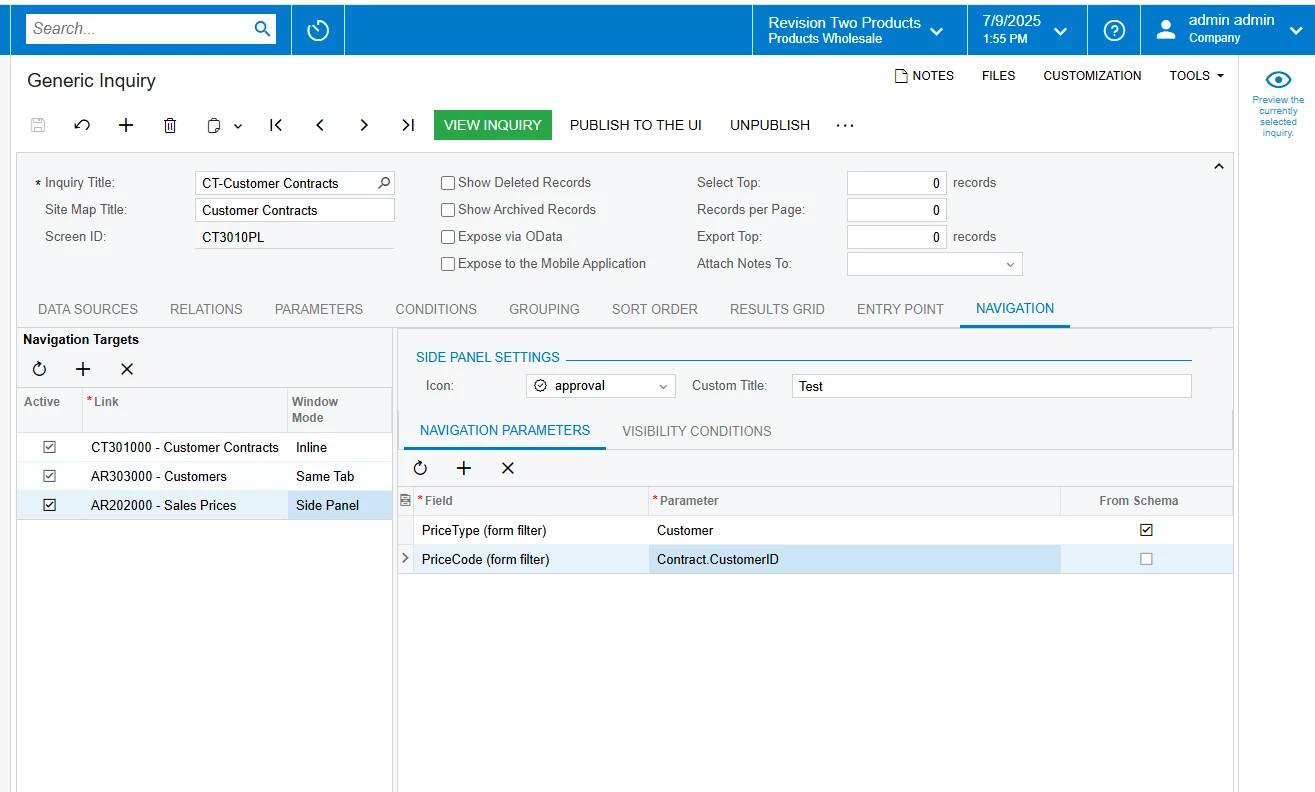The width and height of the screenshot is (1315, 792).
Task: Open the more actions ellipsis menu
Action: click(x=845, y=125)
